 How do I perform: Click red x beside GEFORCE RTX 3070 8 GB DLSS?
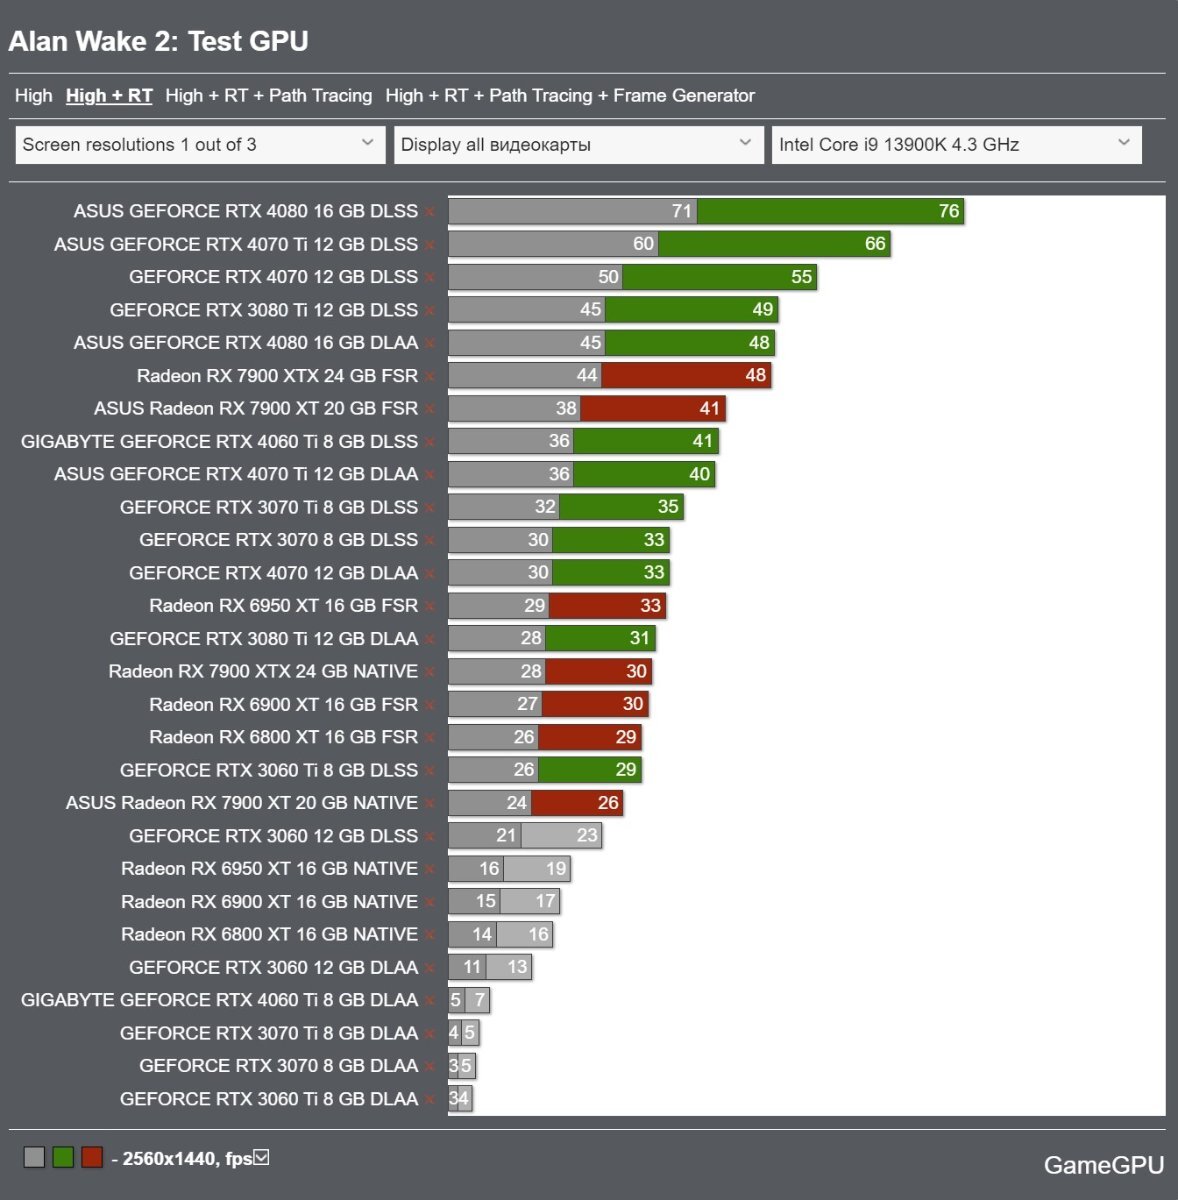coord(430,541)
